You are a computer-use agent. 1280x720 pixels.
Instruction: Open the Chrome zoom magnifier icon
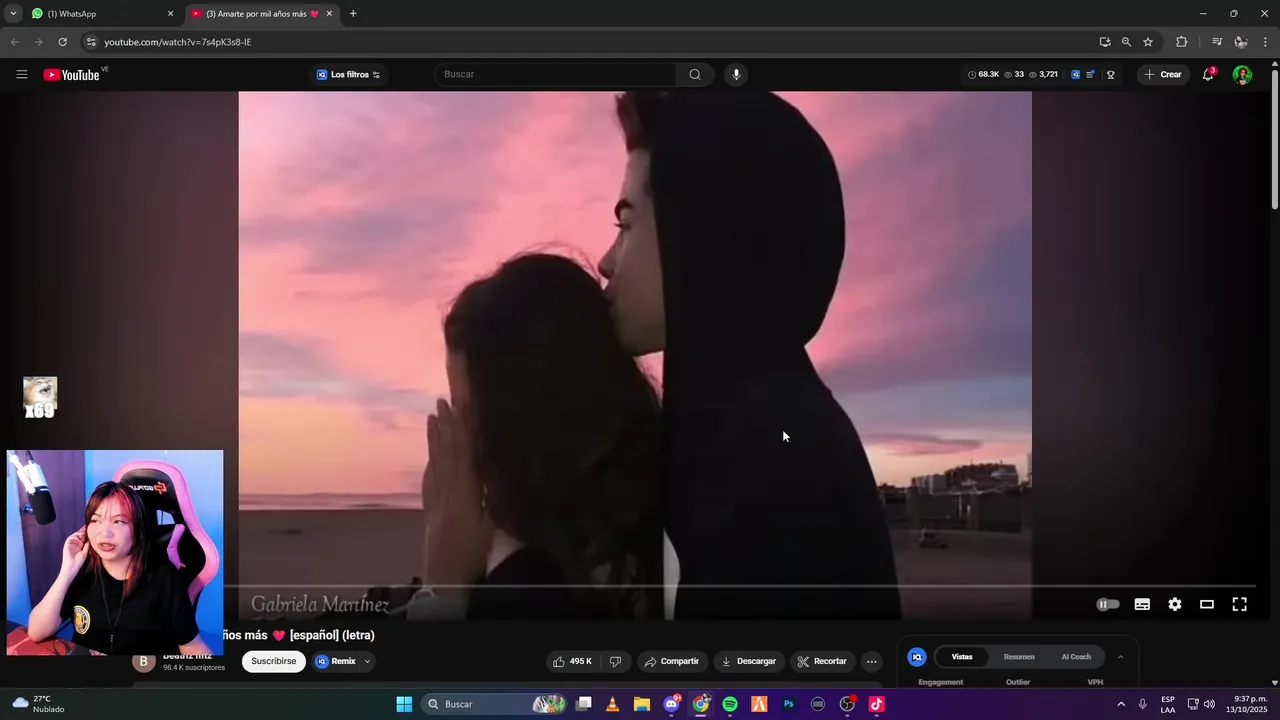[1126, 42]
